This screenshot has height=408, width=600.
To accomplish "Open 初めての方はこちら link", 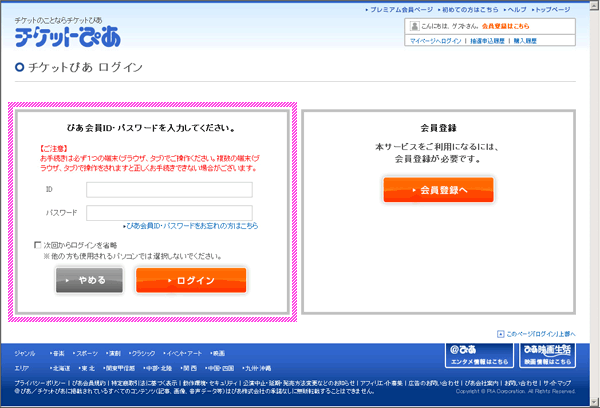I will 468,10.
